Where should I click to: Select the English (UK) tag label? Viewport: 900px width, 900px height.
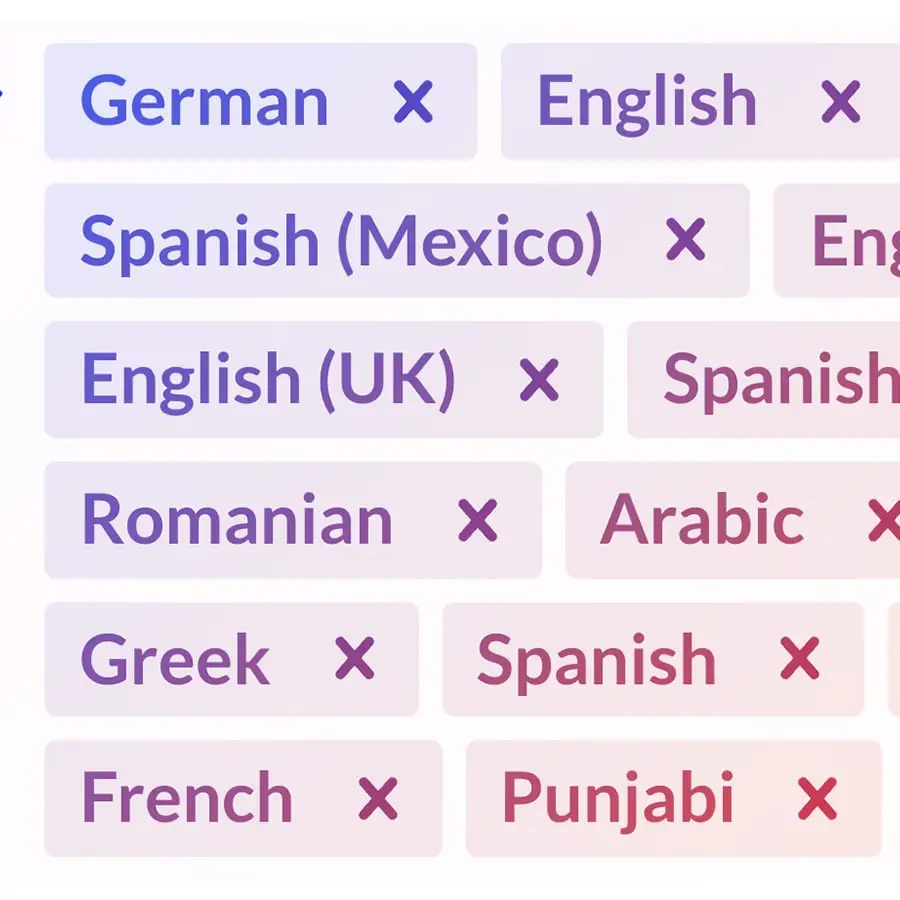point(268,380)
